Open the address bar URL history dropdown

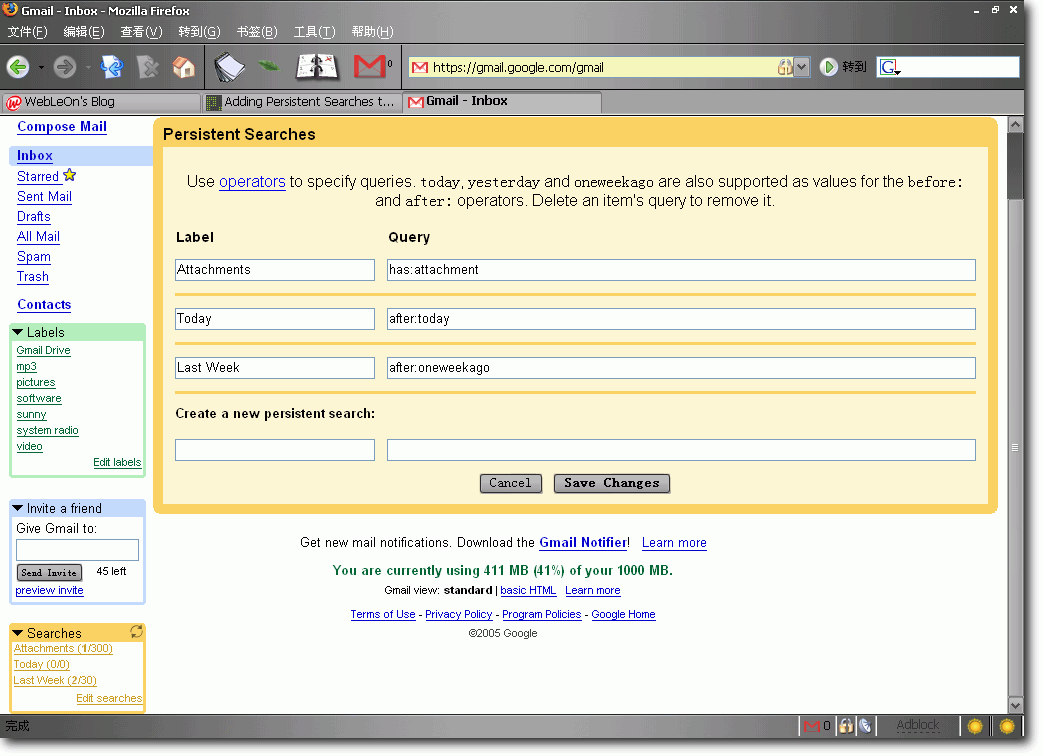coord(802,67)
